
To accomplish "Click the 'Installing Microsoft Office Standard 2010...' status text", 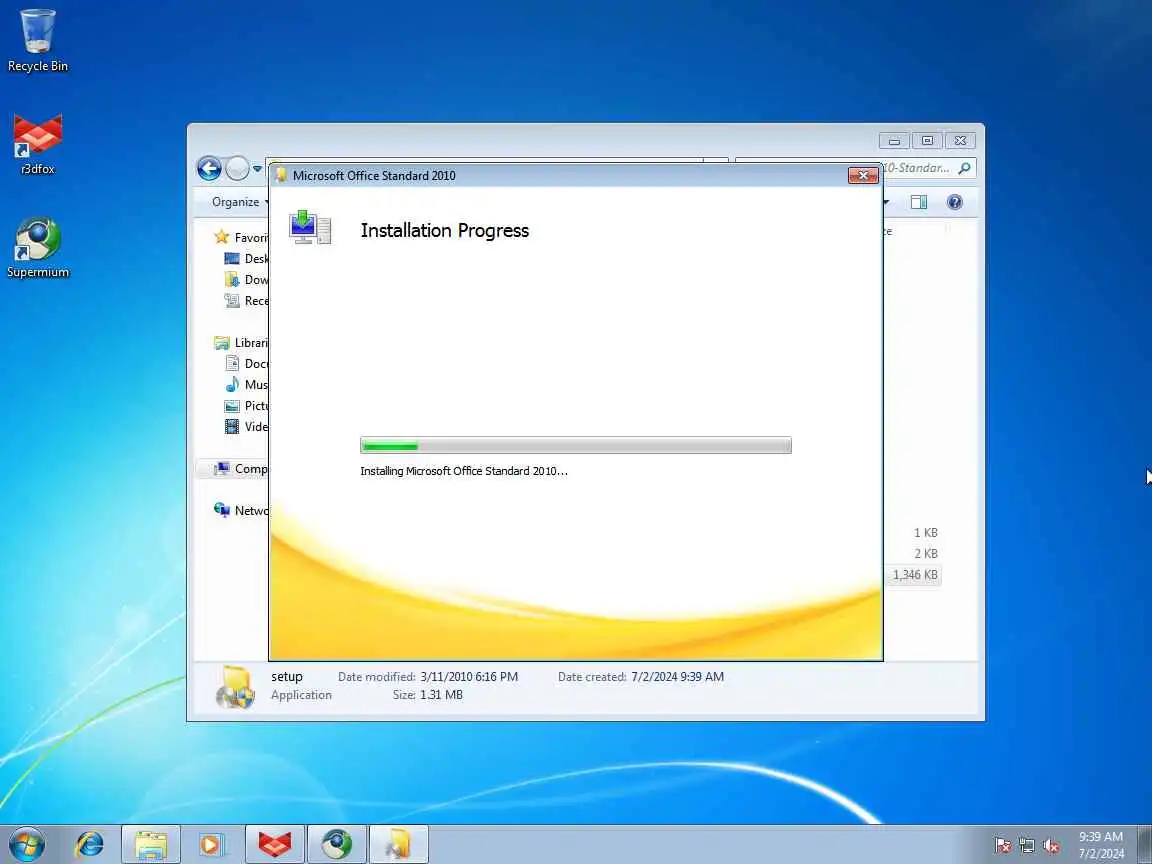I will (464, 471).
